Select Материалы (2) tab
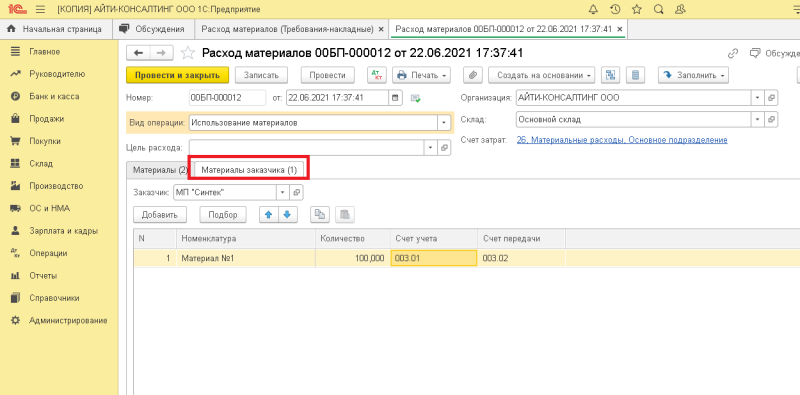The height and width of the screenshot is (395, 800). [x=160, y=170]
